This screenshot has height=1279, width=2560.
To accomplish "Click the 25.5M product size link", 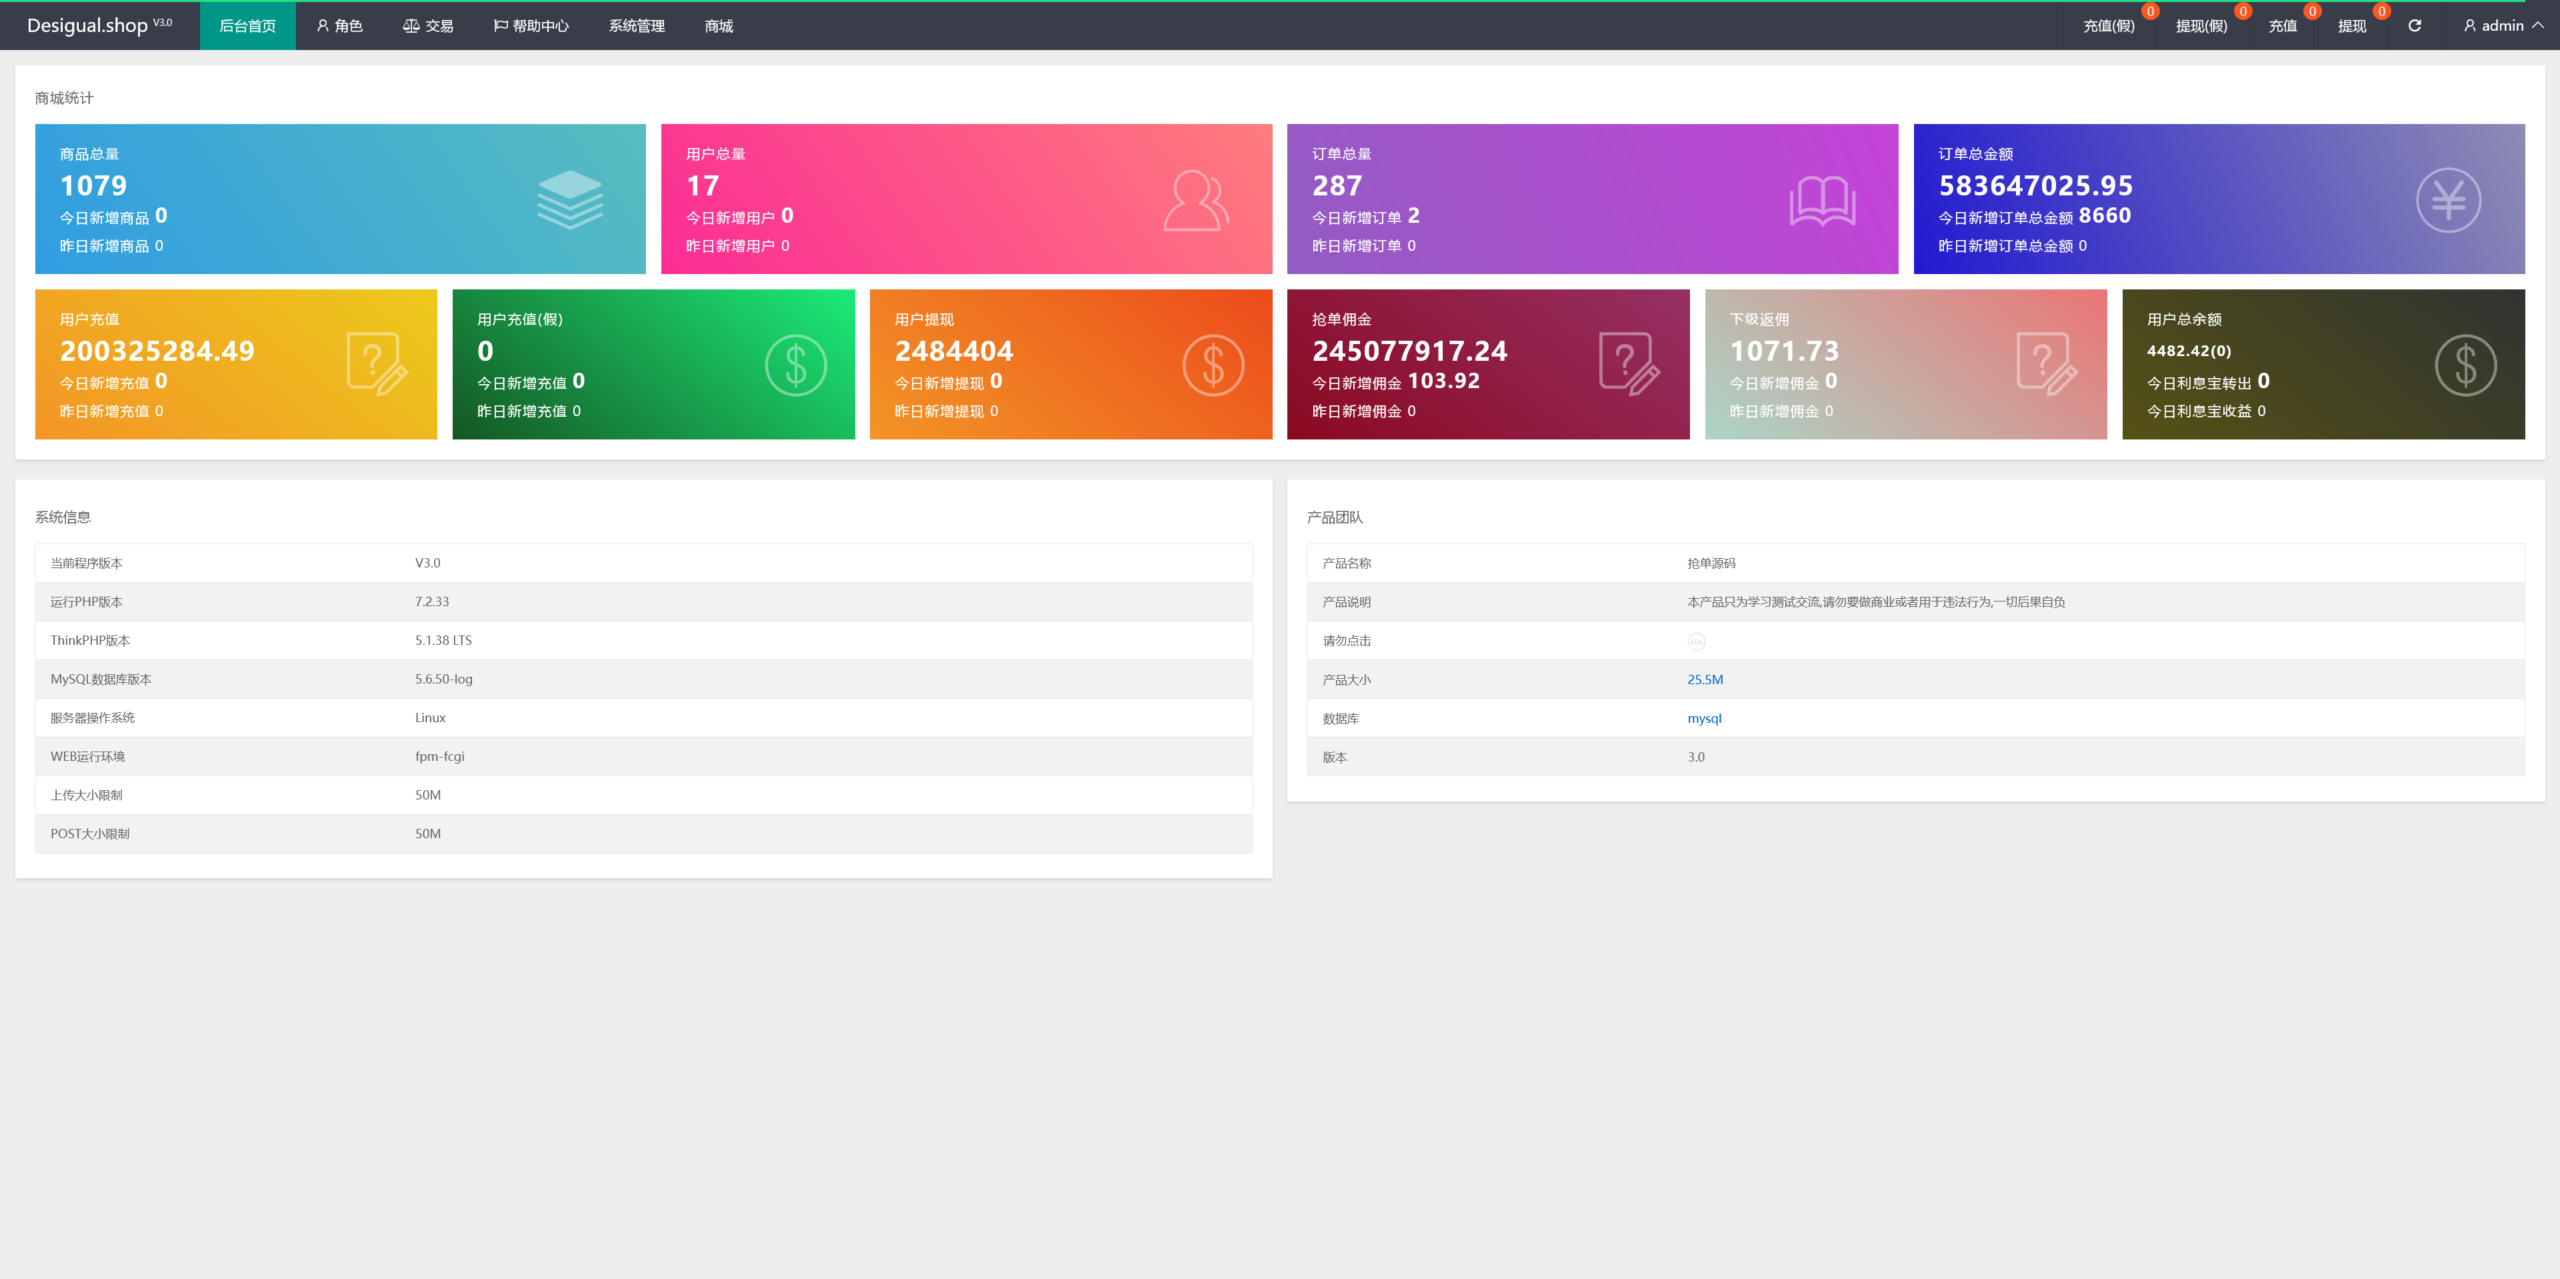I will click(x=1705, y=680).
